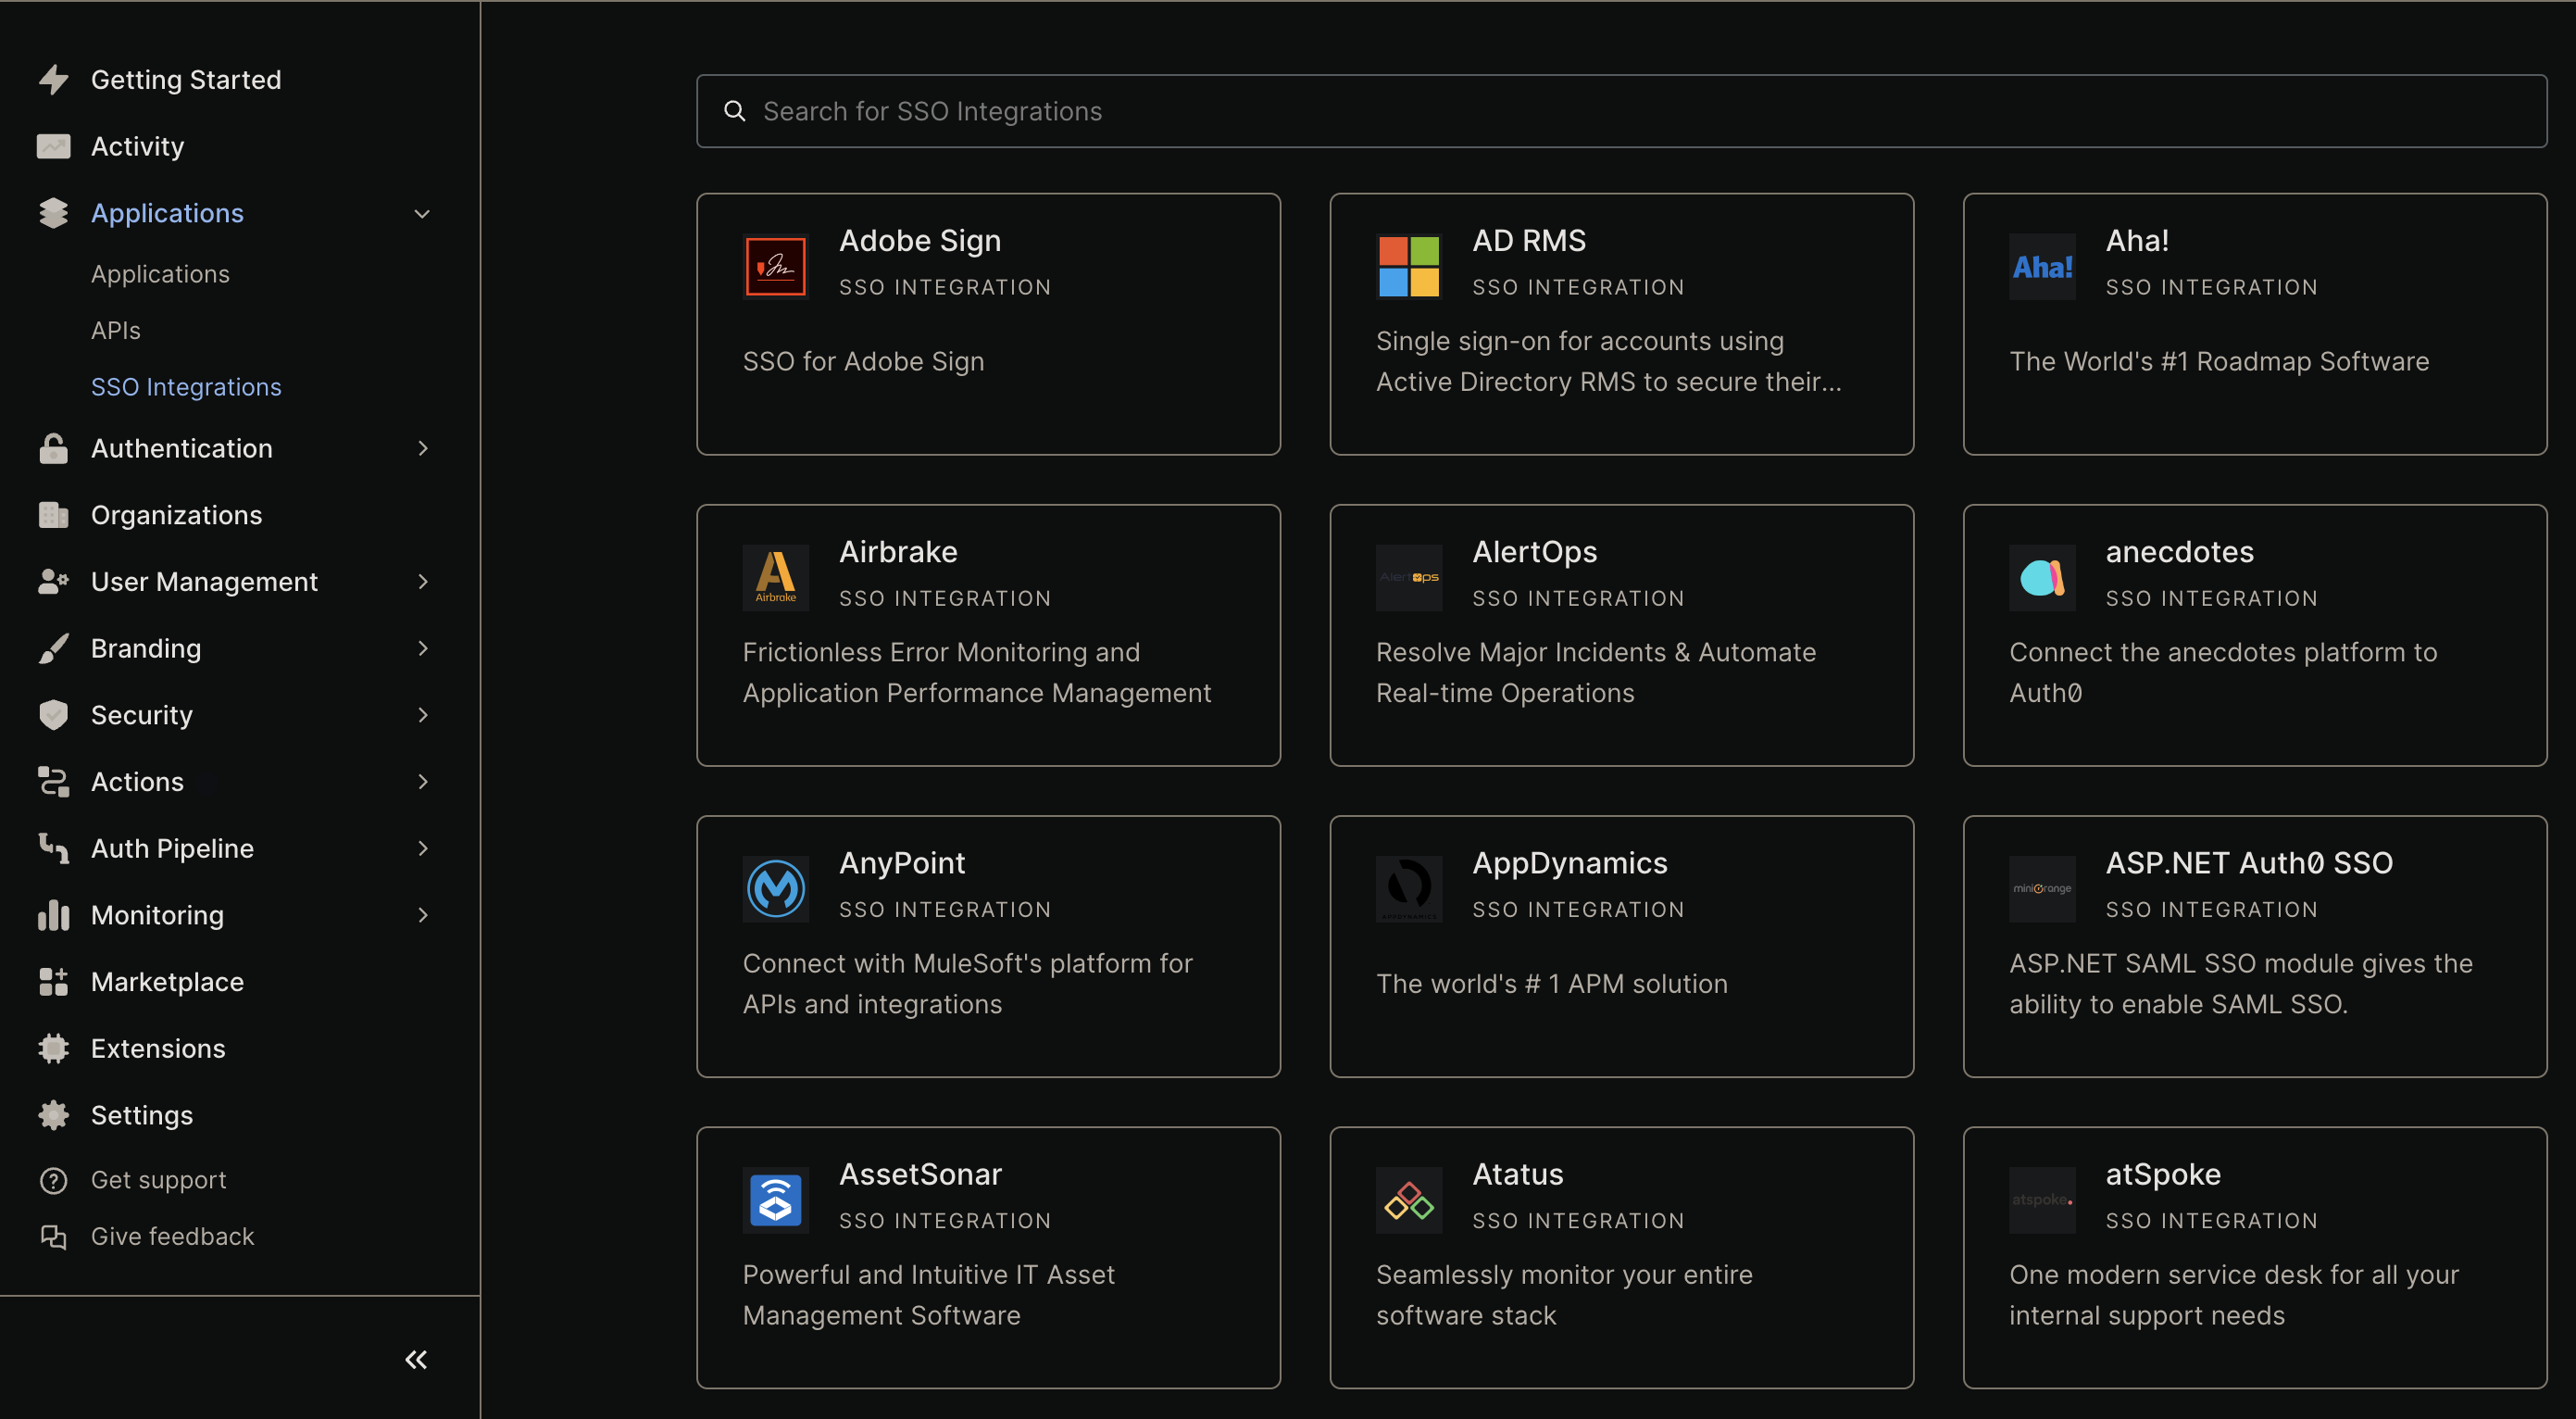This screenshot has height=1419, width=2576.
Task: Open the Settings page
Action: tap(142, 1115)
